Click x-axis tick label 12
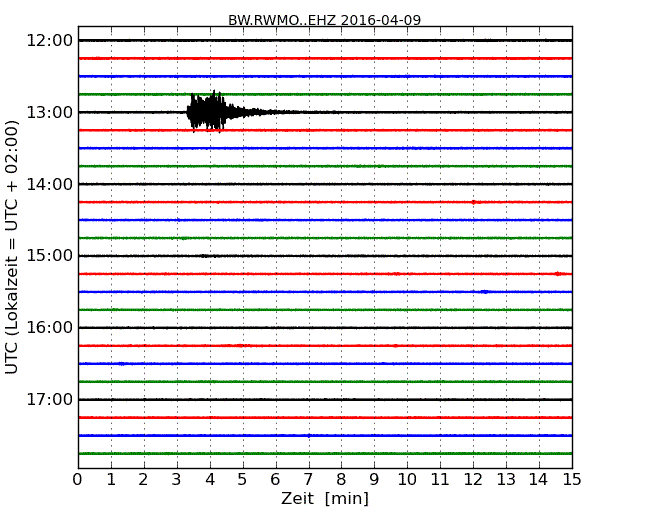 tap(473, 480)
